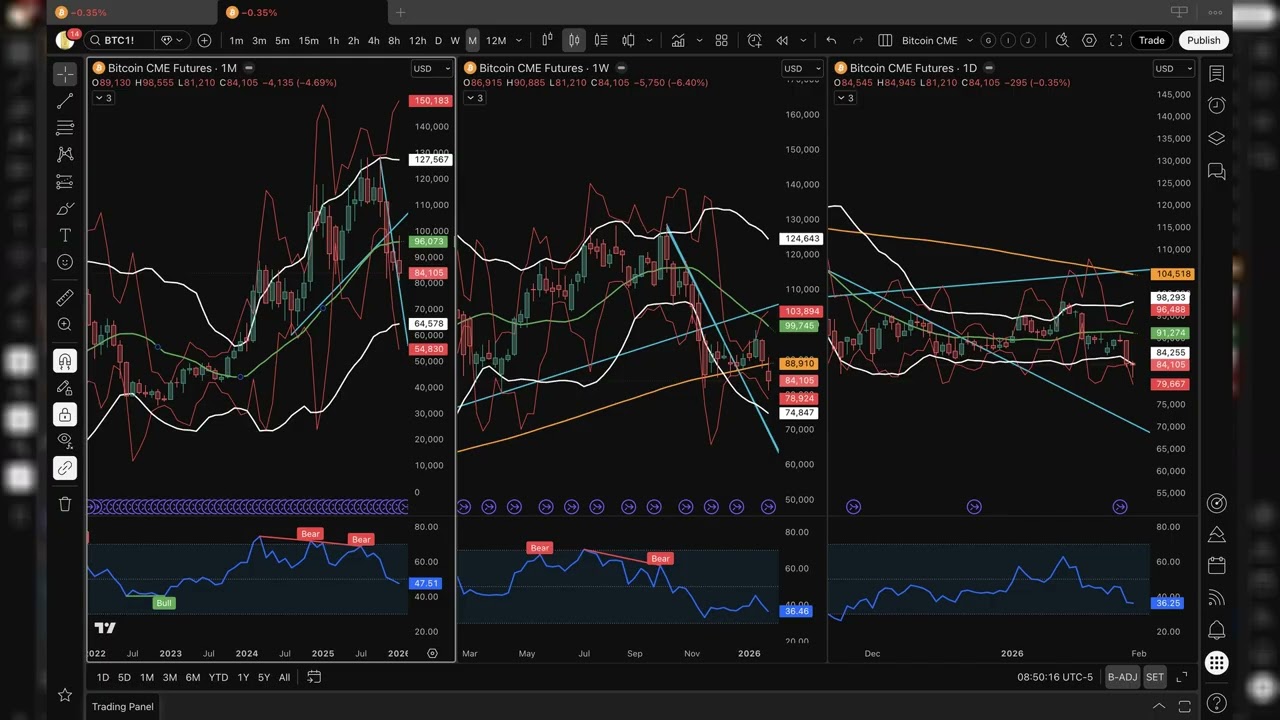Select the ruler measure tool
Viewport: 1280px width, 720px height.
click(65, 298)
